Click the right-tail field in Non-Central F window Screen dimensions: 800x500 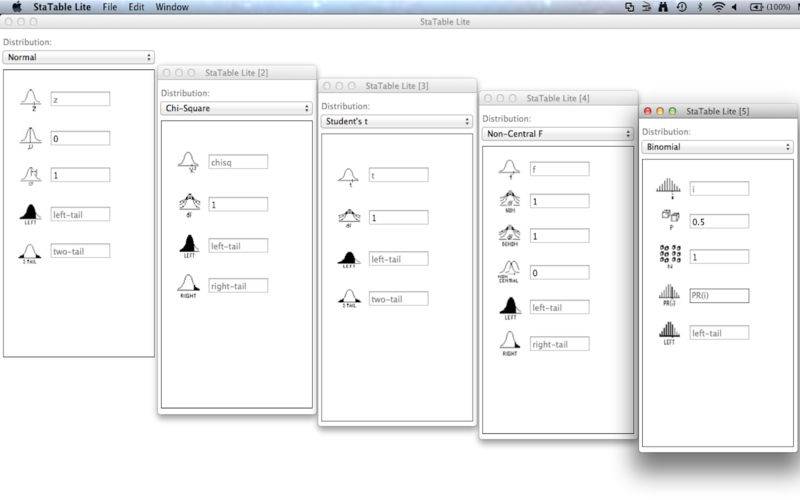click(560, 344)
